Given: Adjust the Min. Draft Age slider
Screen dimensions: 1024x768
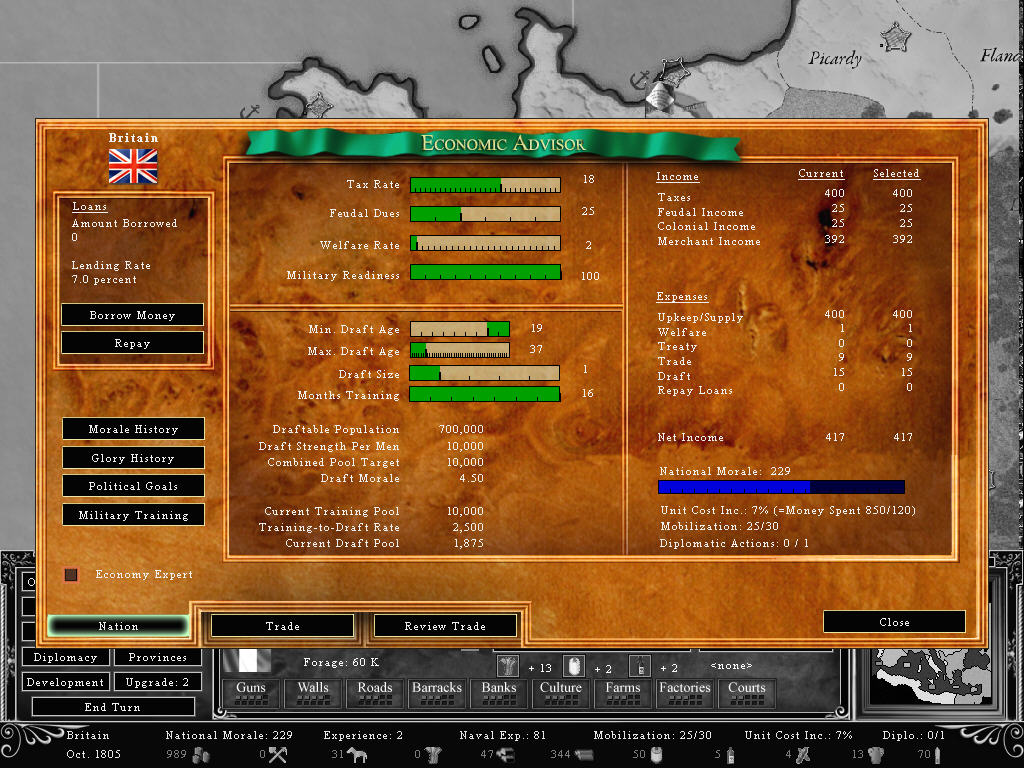Looking at the screenshot, I should pyautogui.click(x=460, y=328).
